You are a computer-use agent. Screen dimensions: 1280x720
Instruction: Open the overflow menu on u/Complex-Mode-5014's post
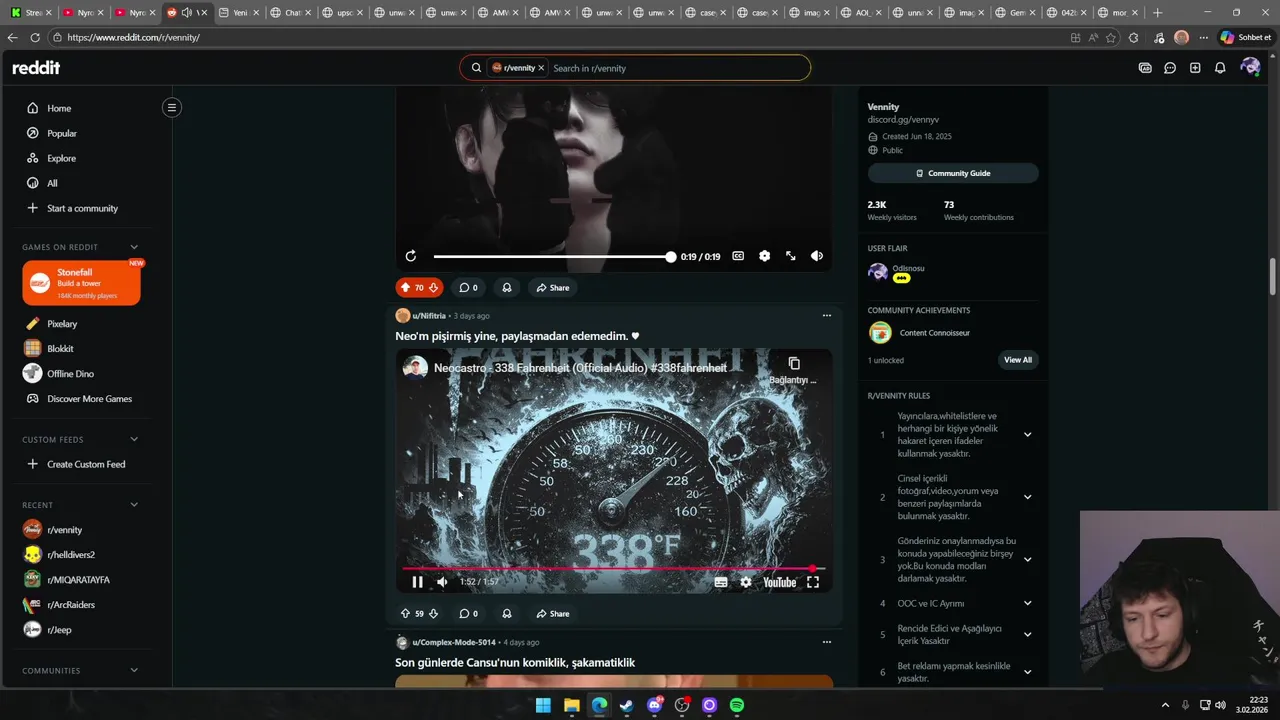pyautogui.click(x=827, y=642)
